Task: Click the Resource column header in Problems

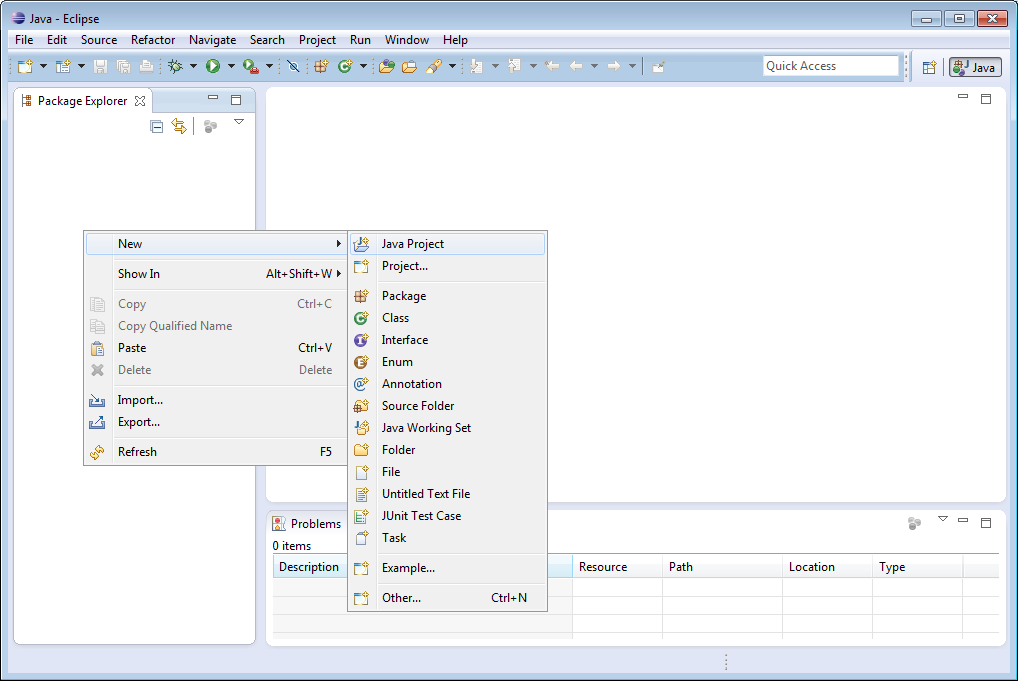Action: point(617,566)
